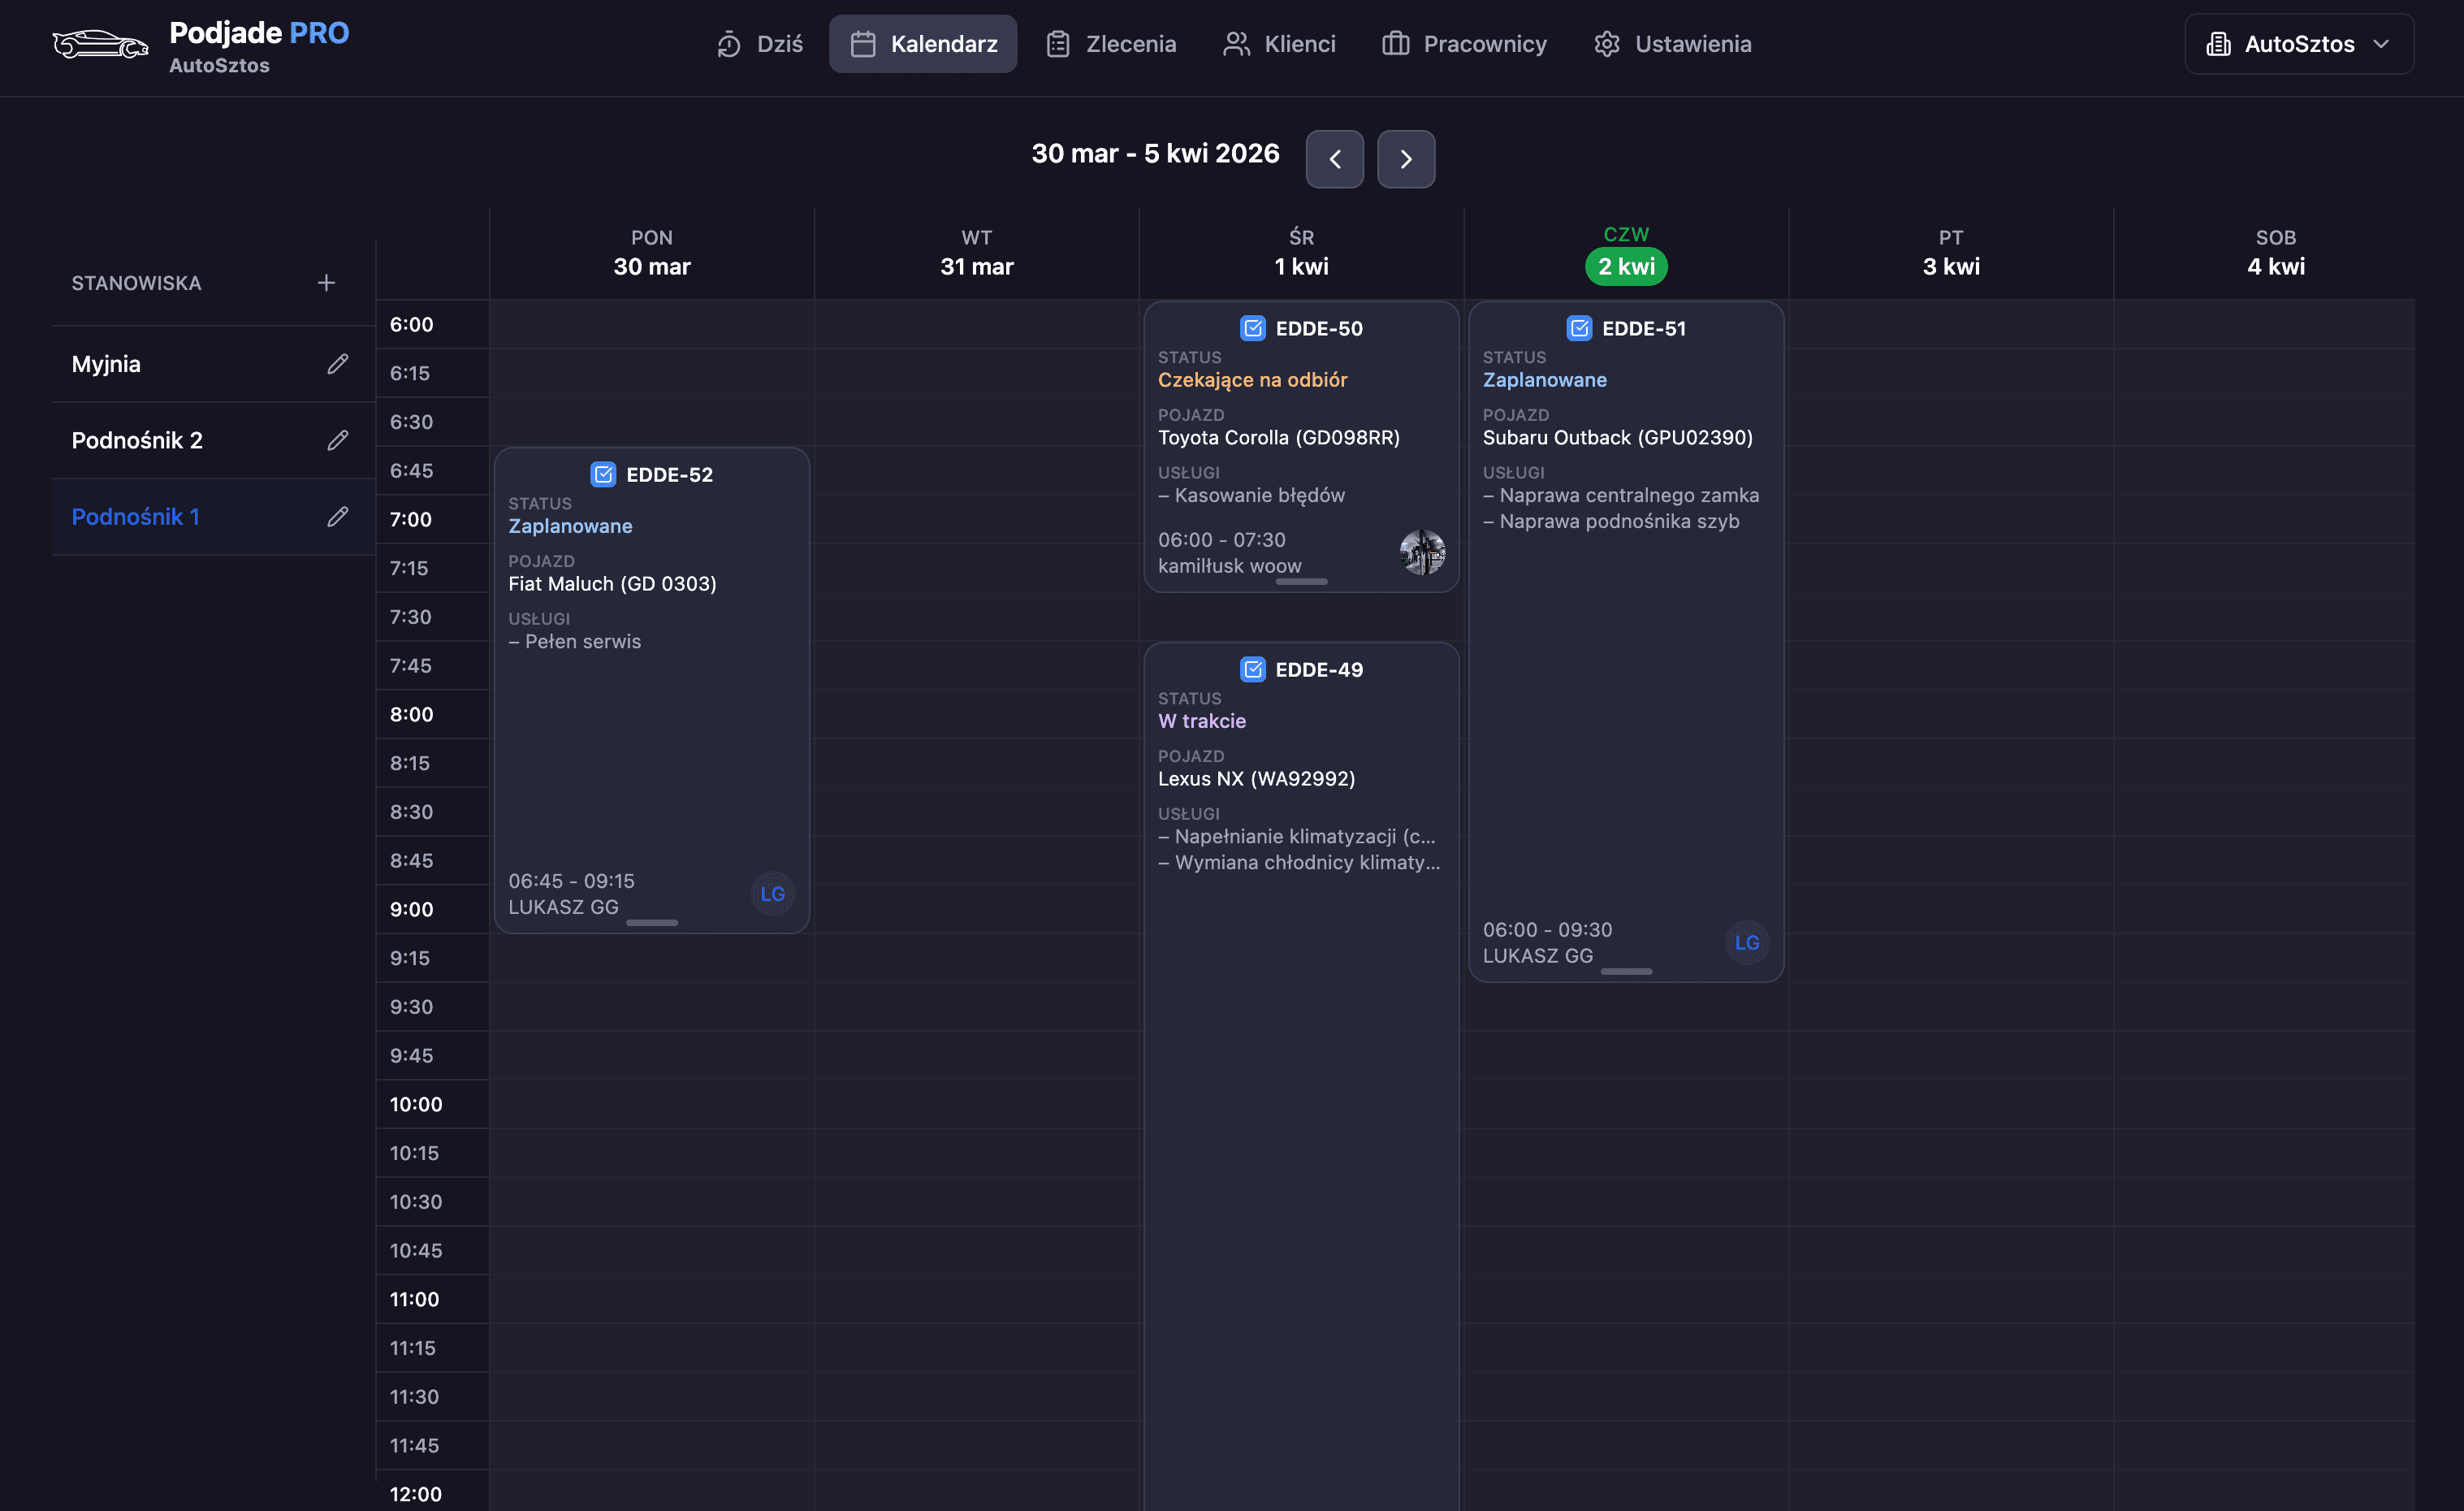The height and width of the screenshot is (1511, 2464).
Task: Go to next week with right arrow
Action: [1406, 159]
